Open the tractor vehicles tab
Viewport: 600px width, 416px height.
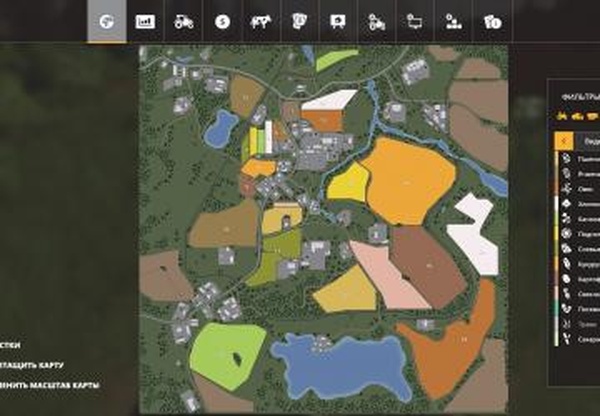tap(184, 22)
